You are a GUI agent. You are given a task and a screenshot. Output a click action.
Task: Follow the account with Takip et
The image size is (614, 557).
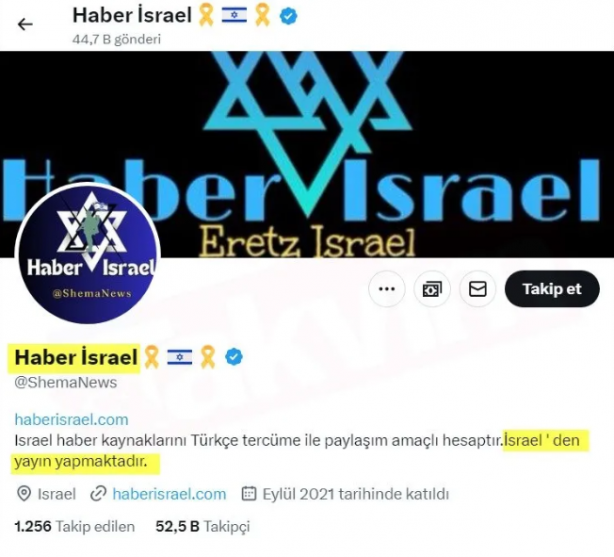coord(552,289)
